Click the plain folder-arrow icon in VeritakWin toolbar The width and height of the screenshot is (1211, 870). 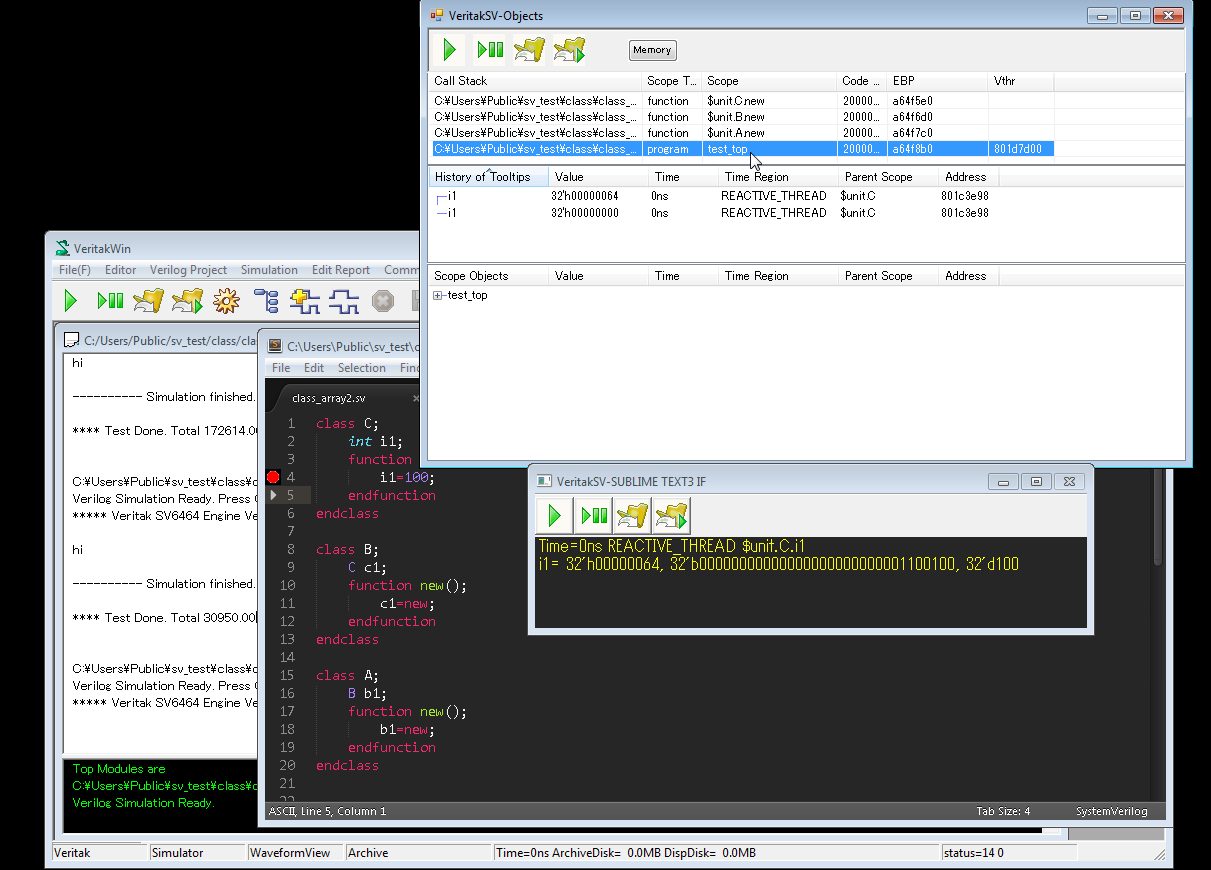(x=148, y=300)
